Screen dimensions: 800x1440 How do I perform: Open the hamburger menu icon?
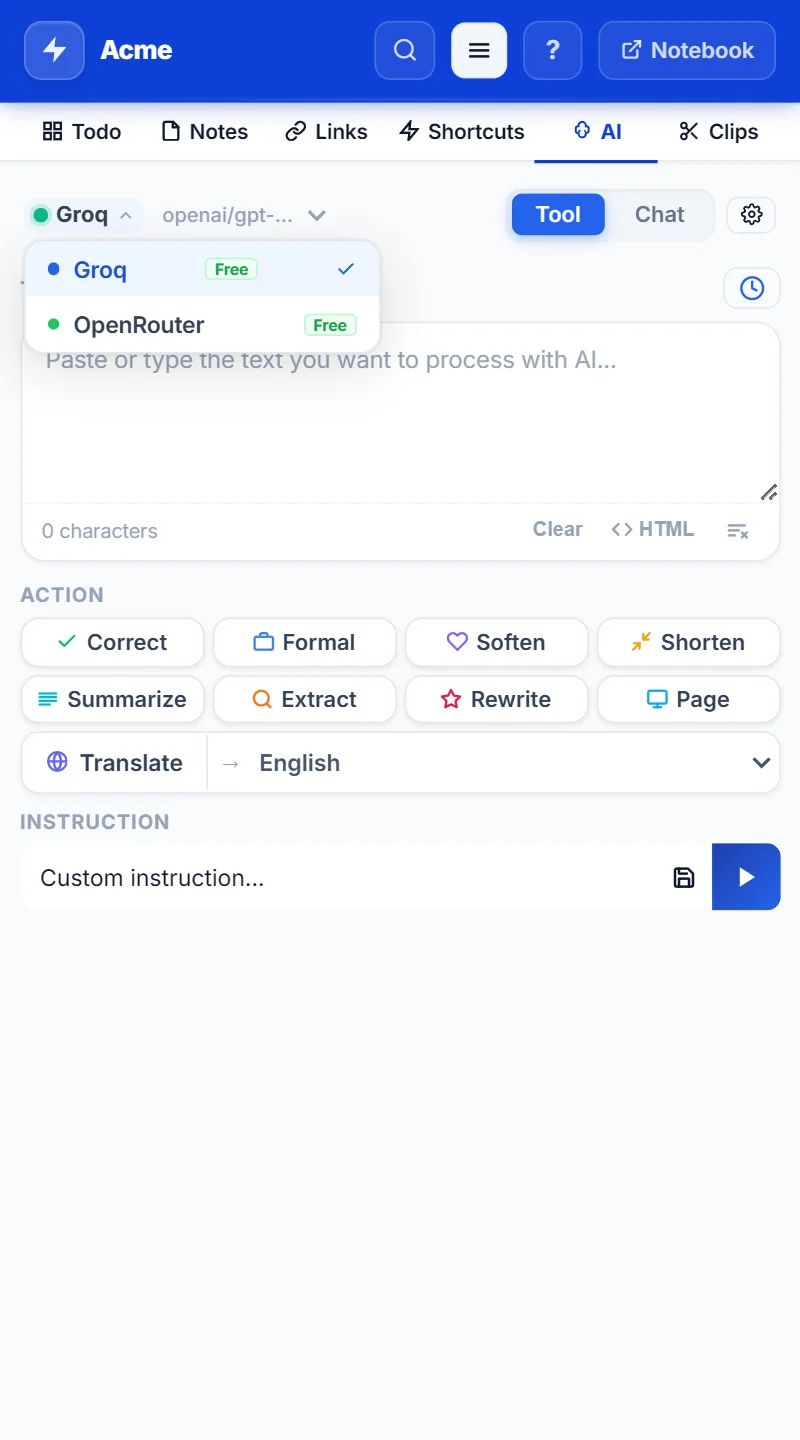point(479,50)
